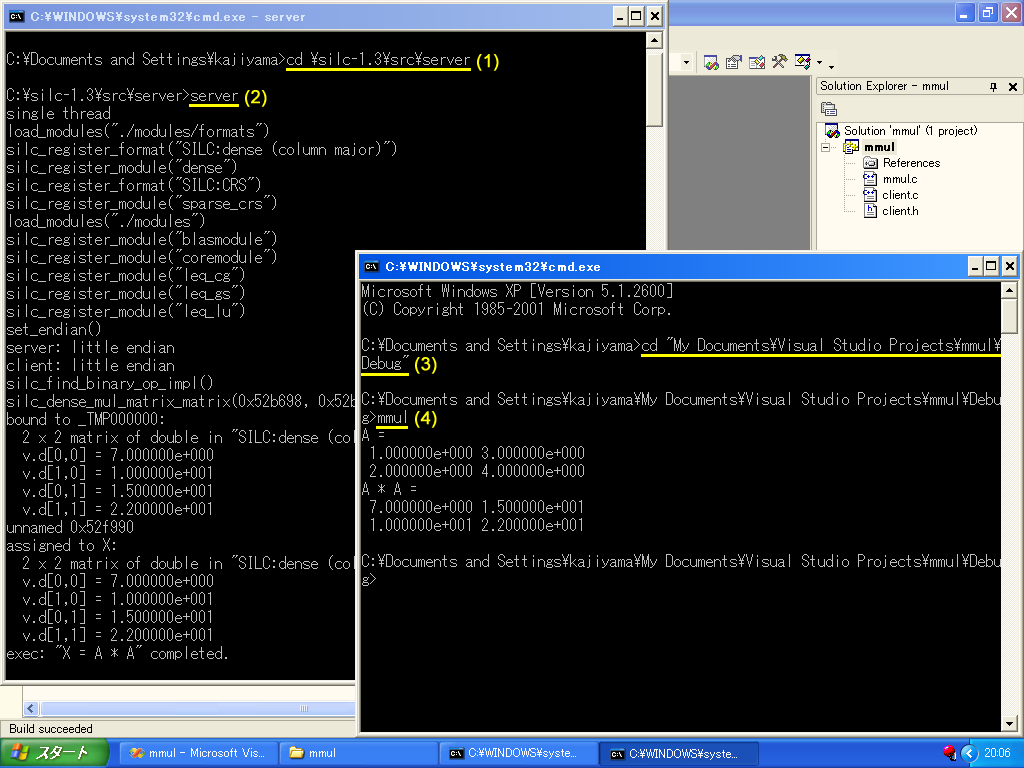Click 'A * A =' line in front cmd
Image resolution: width=1024 pixels, height=768 pixels.
tap(389, 488)
